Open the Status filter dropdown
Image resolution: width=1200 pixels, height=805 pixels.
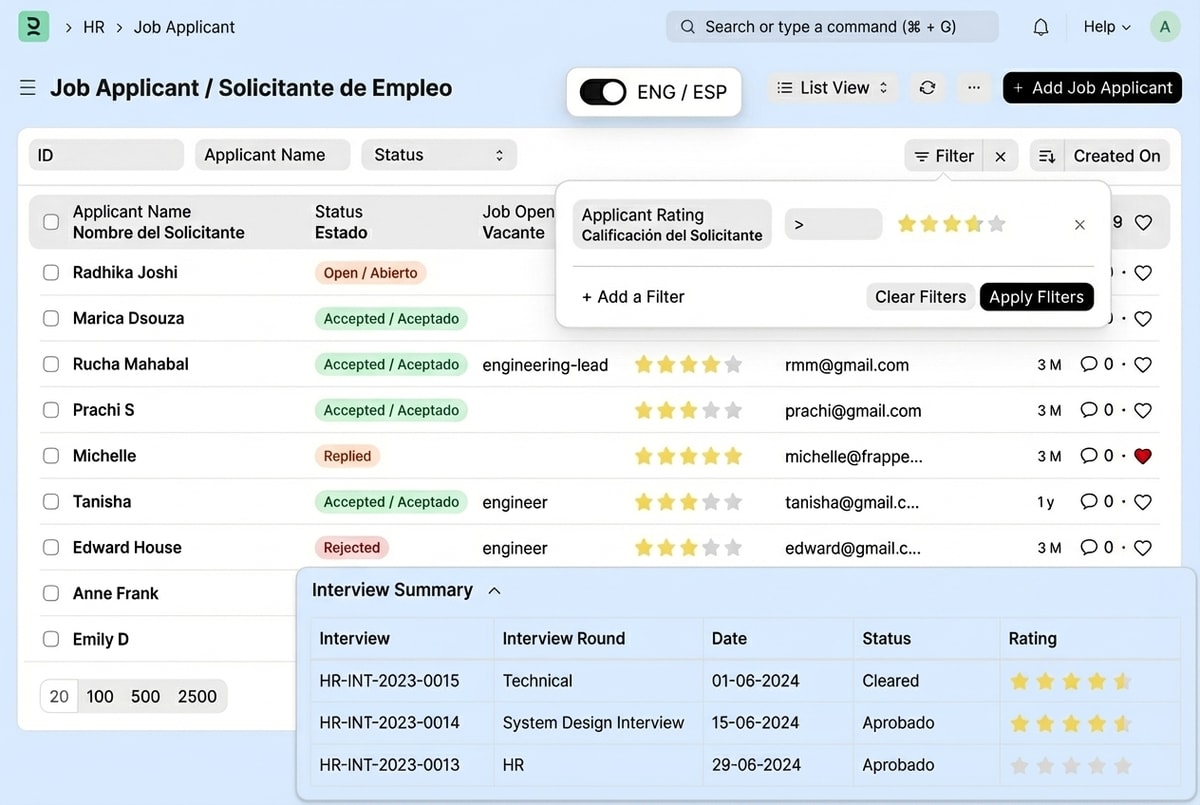[438, 155]
